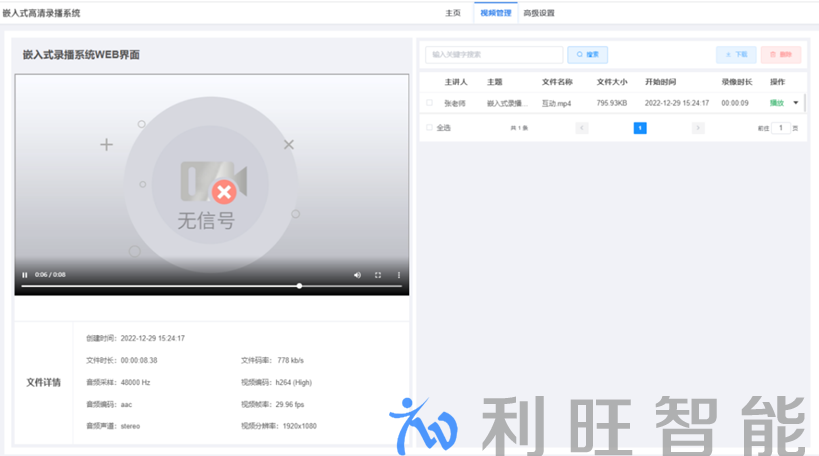
Task: Select the 视频管理 tab
Action: click(x=494, y=13)
